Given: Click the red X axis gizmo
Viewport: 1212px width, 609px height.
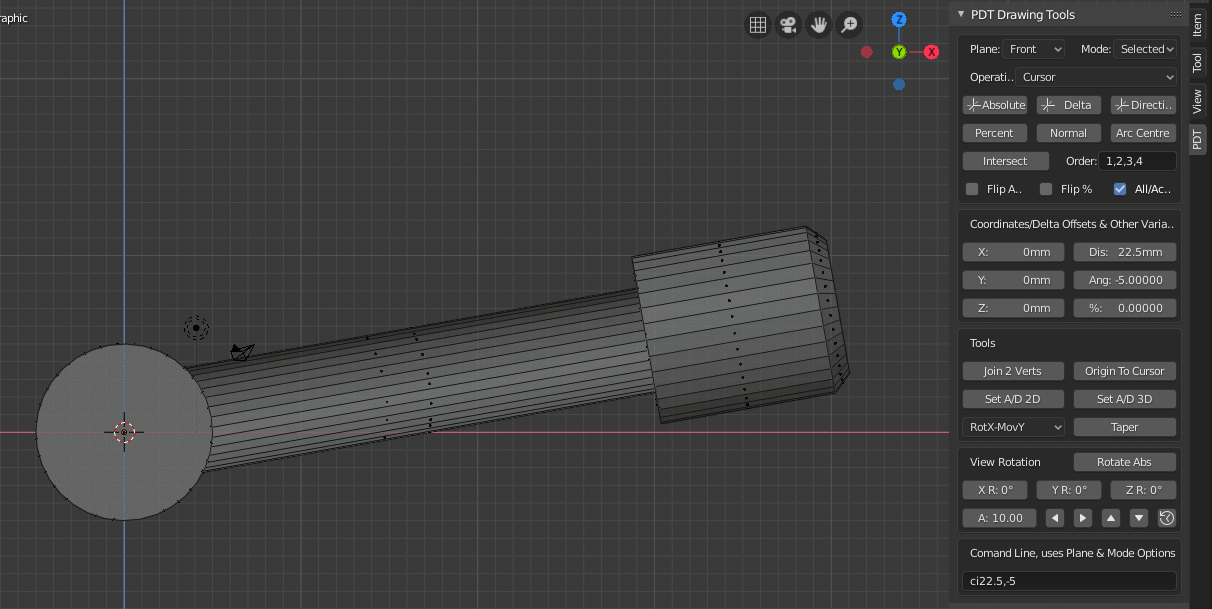Looking at the screenshot, I should 931,52.
